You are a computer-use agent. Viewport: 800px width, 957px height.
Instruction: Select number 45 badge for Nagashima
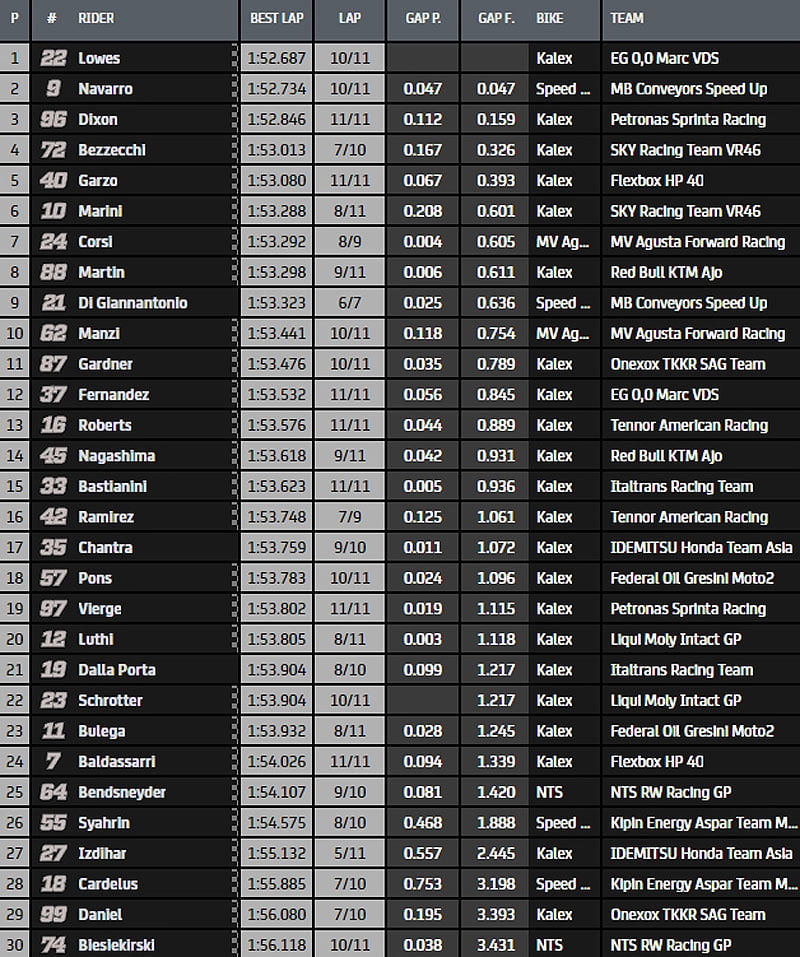pyautogui.click(x=53, y=456)
